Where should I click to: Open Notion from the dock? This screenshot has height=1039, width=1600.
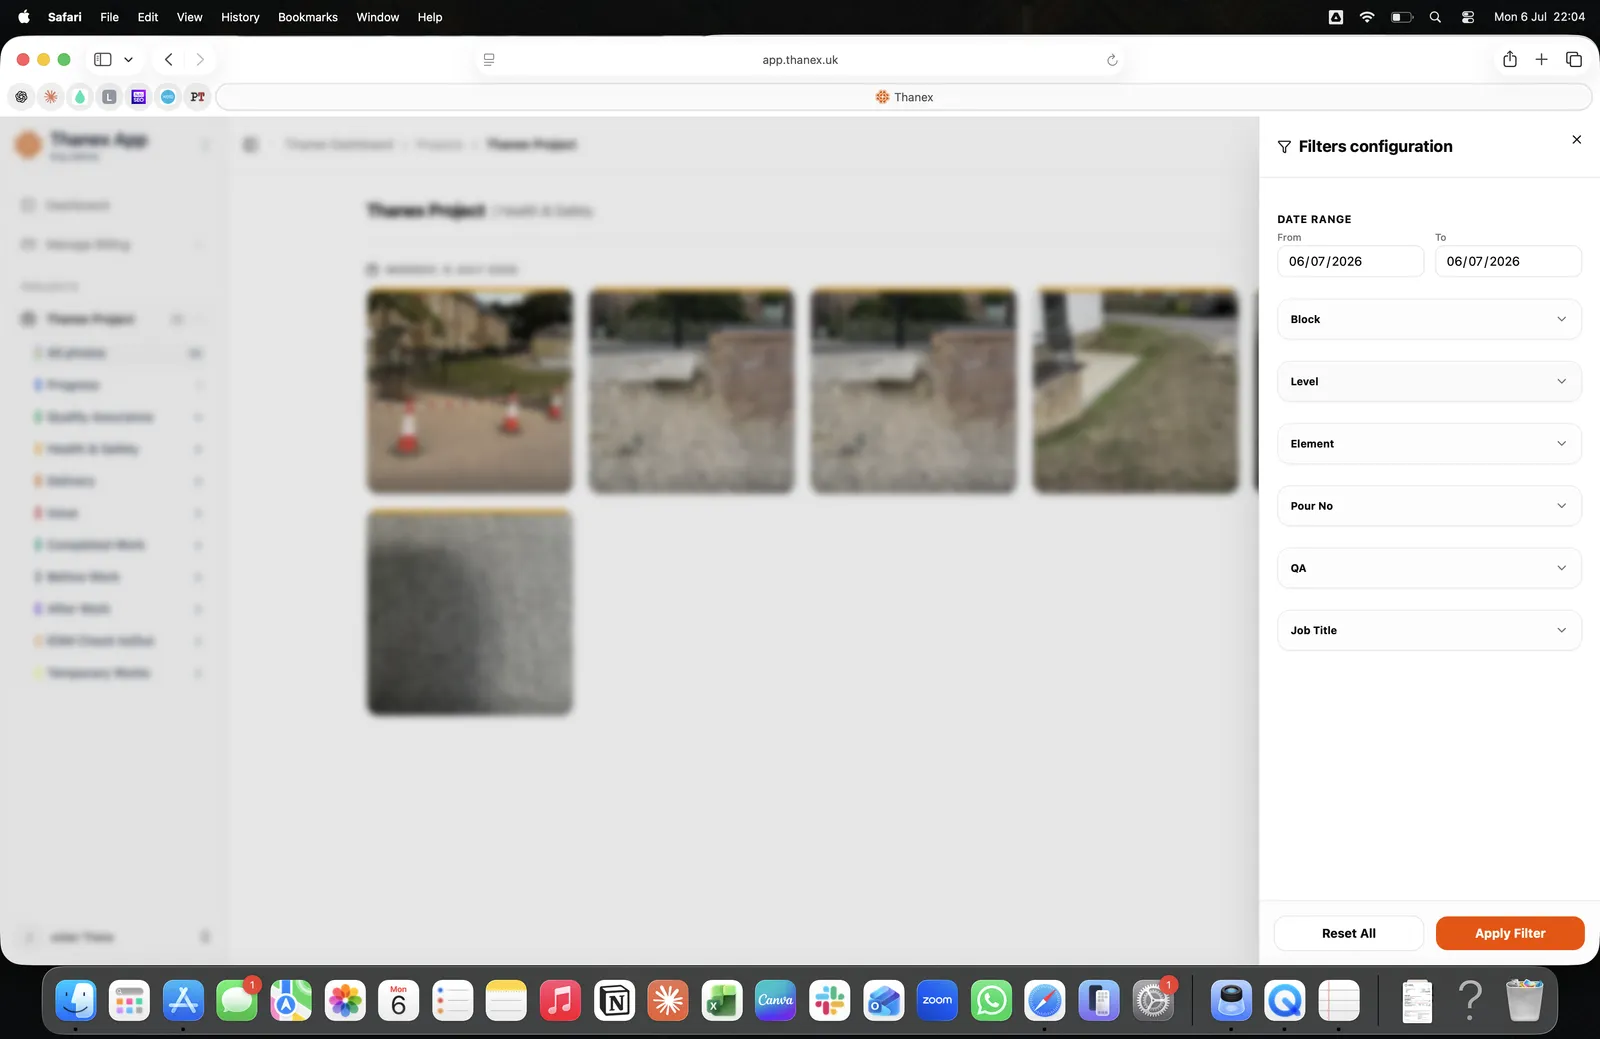[614, 1000]
